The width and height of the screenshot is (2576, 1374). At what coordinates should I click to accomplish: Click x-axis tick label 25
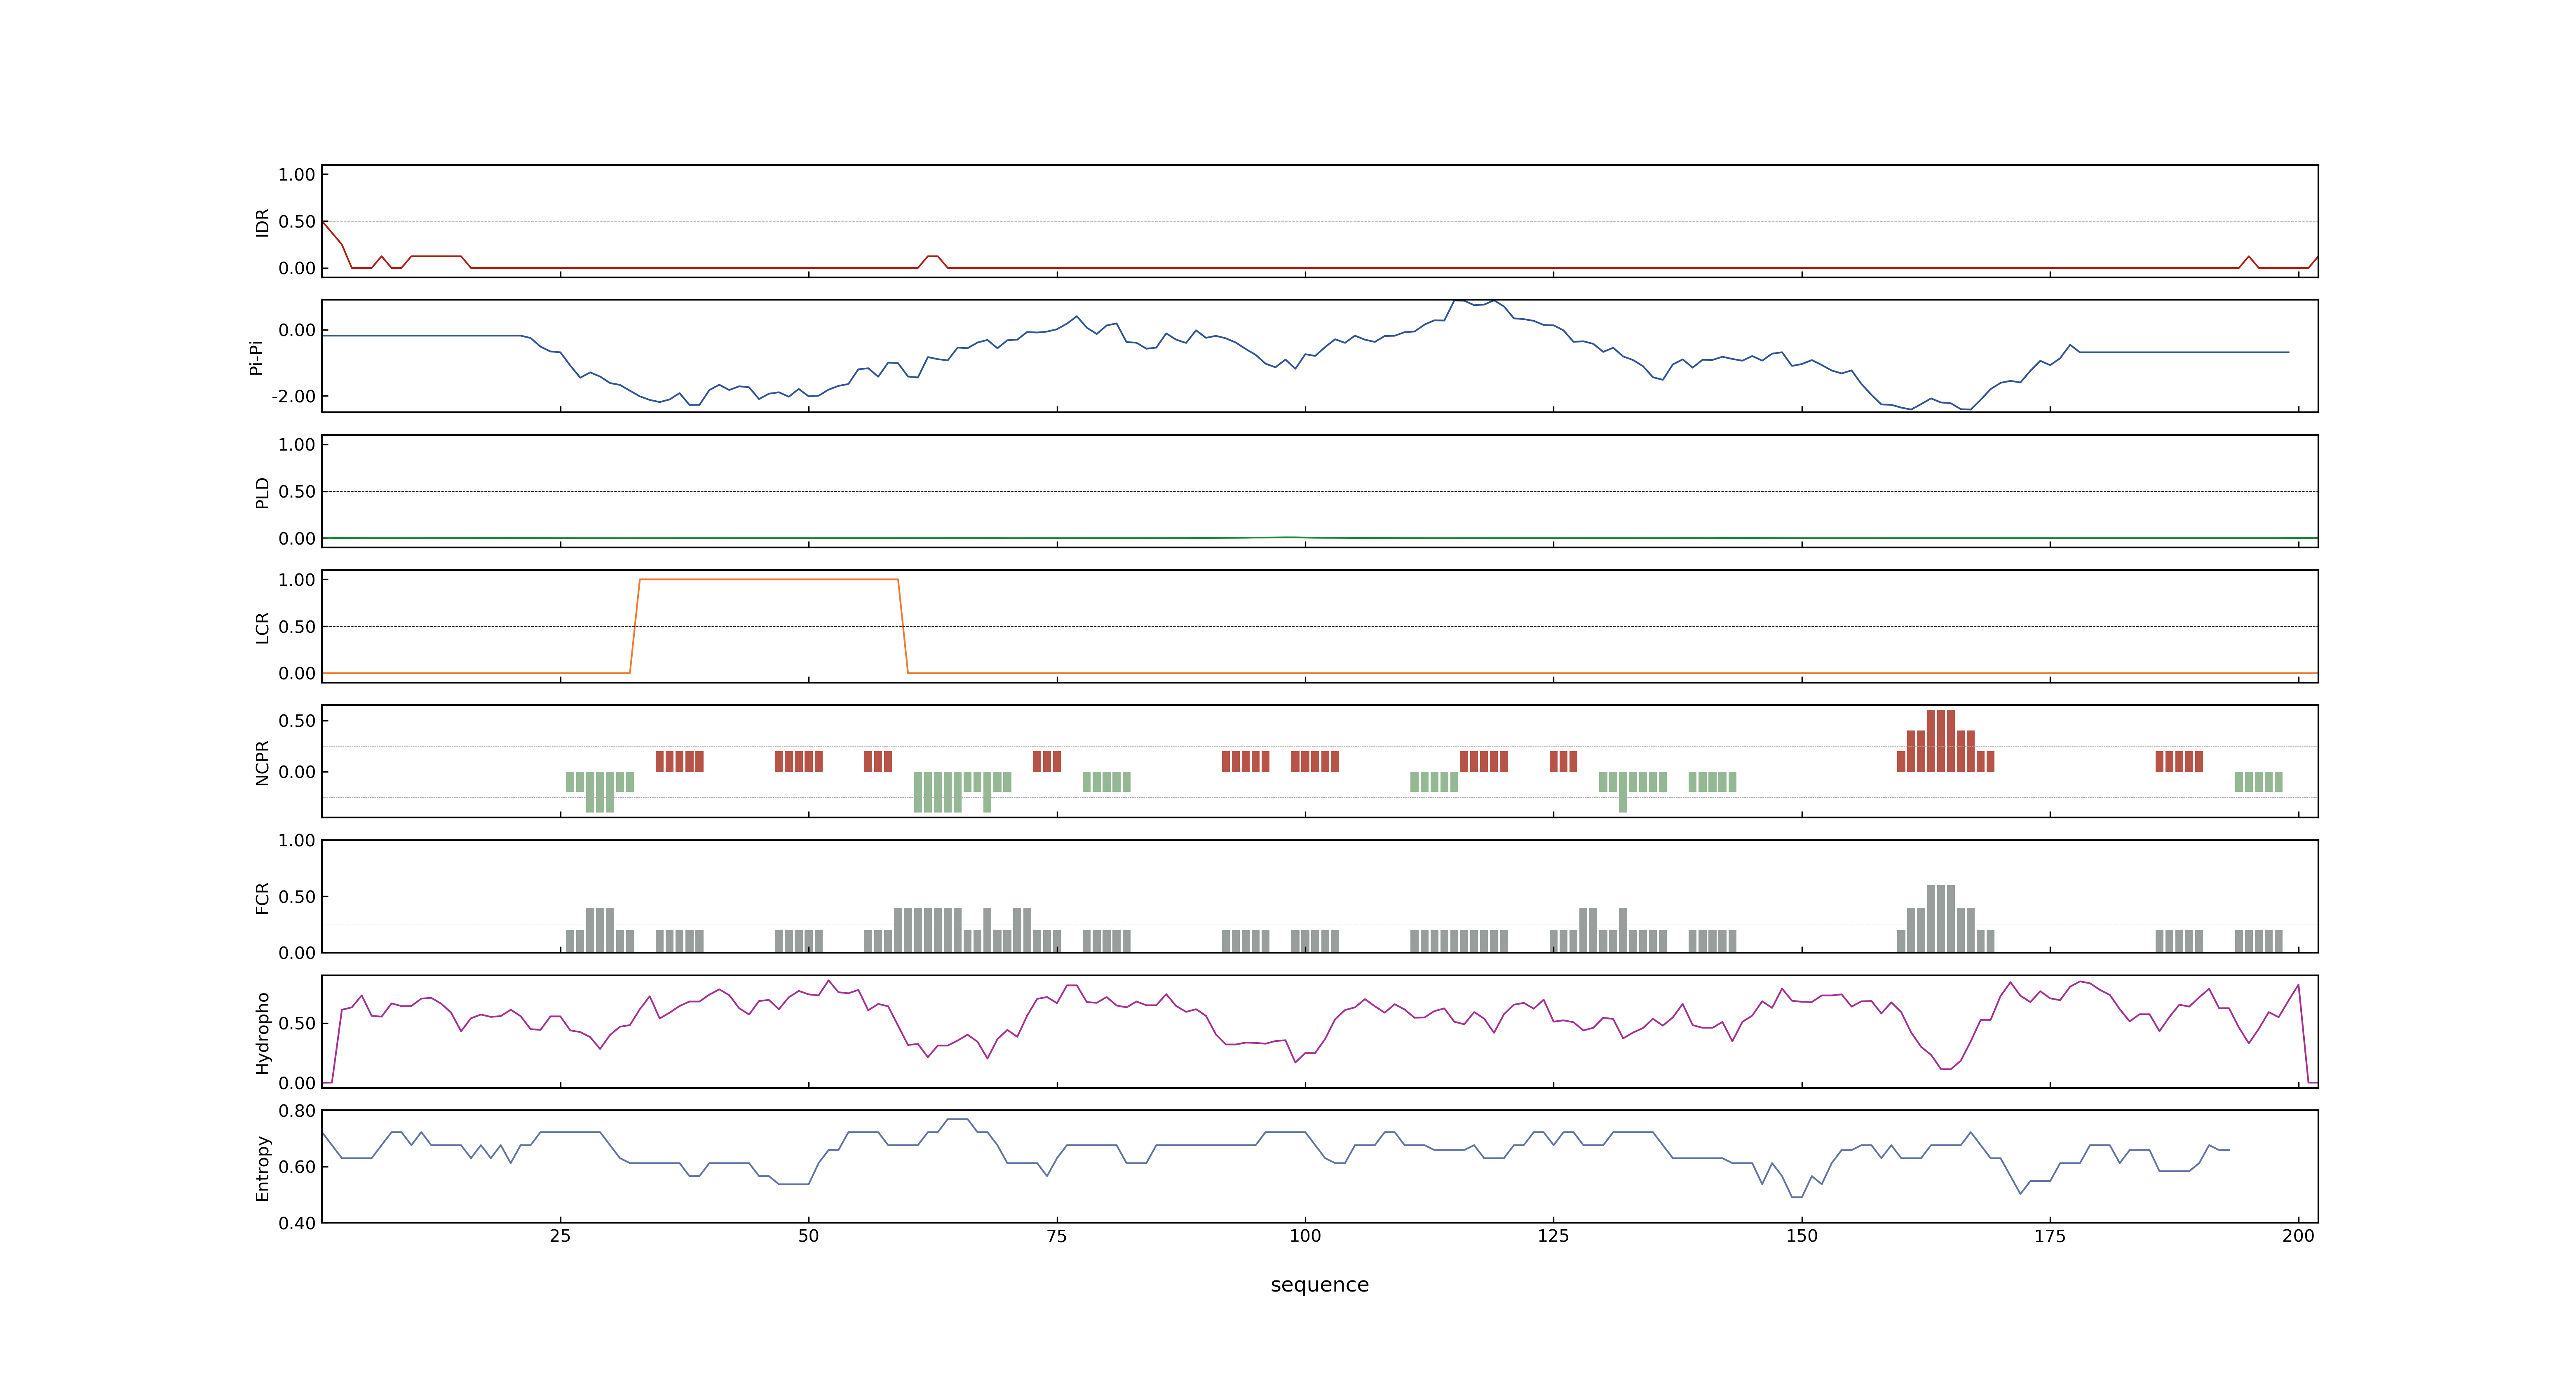(x=560, y=1236)
